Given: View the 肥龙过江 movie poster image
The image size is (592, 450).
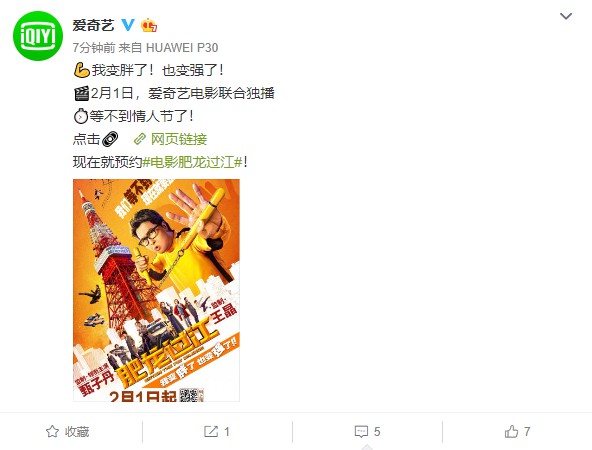Looking at the screenshot, I should click(156, 290).
